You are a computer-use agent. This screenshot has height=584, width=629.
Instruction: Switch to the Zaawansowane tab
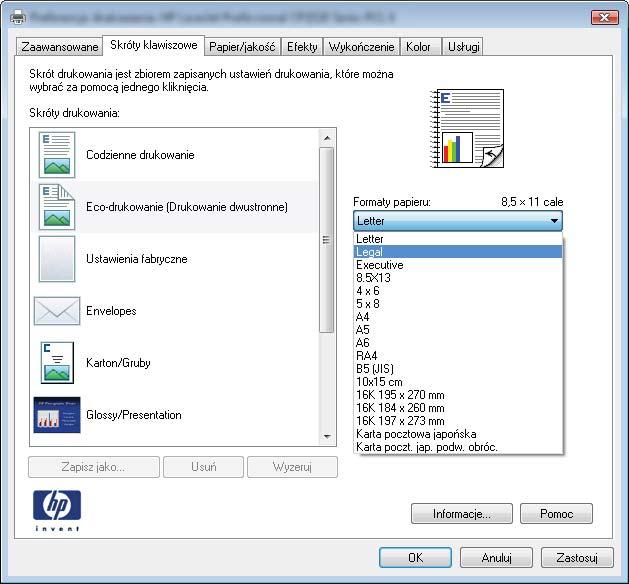59,47
